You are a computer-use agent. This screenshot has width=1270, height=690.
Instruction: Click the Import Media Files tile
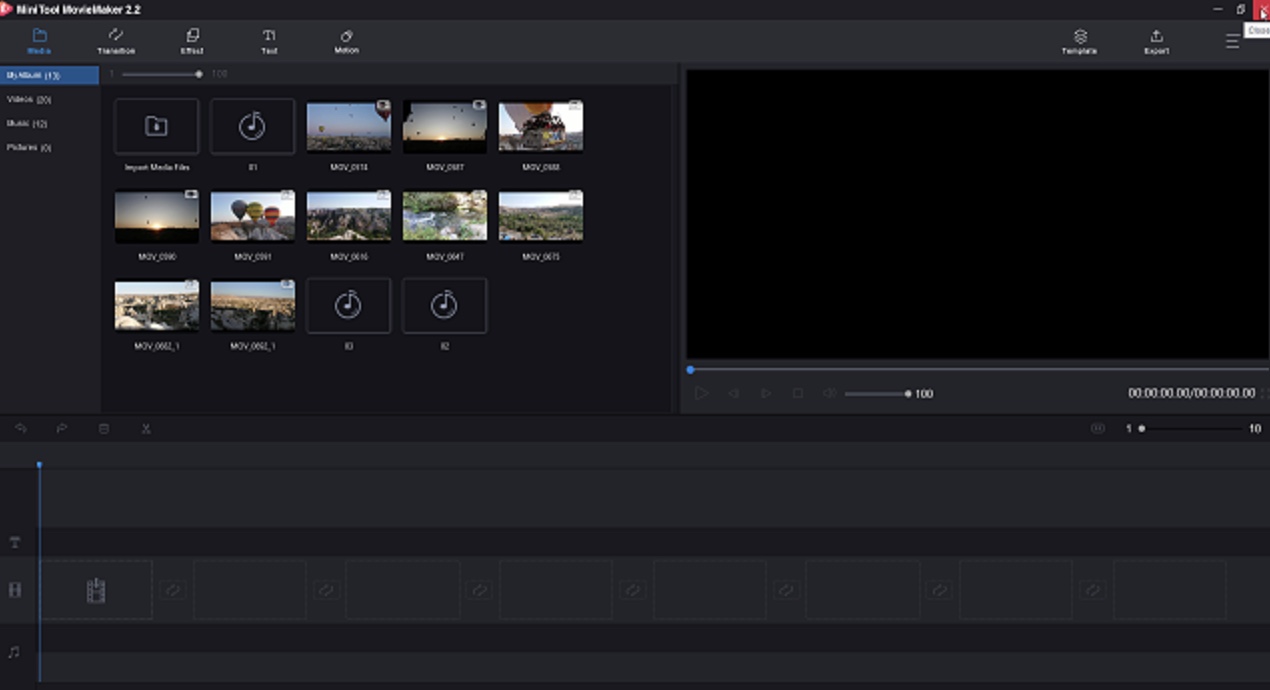tap(157, 126)
